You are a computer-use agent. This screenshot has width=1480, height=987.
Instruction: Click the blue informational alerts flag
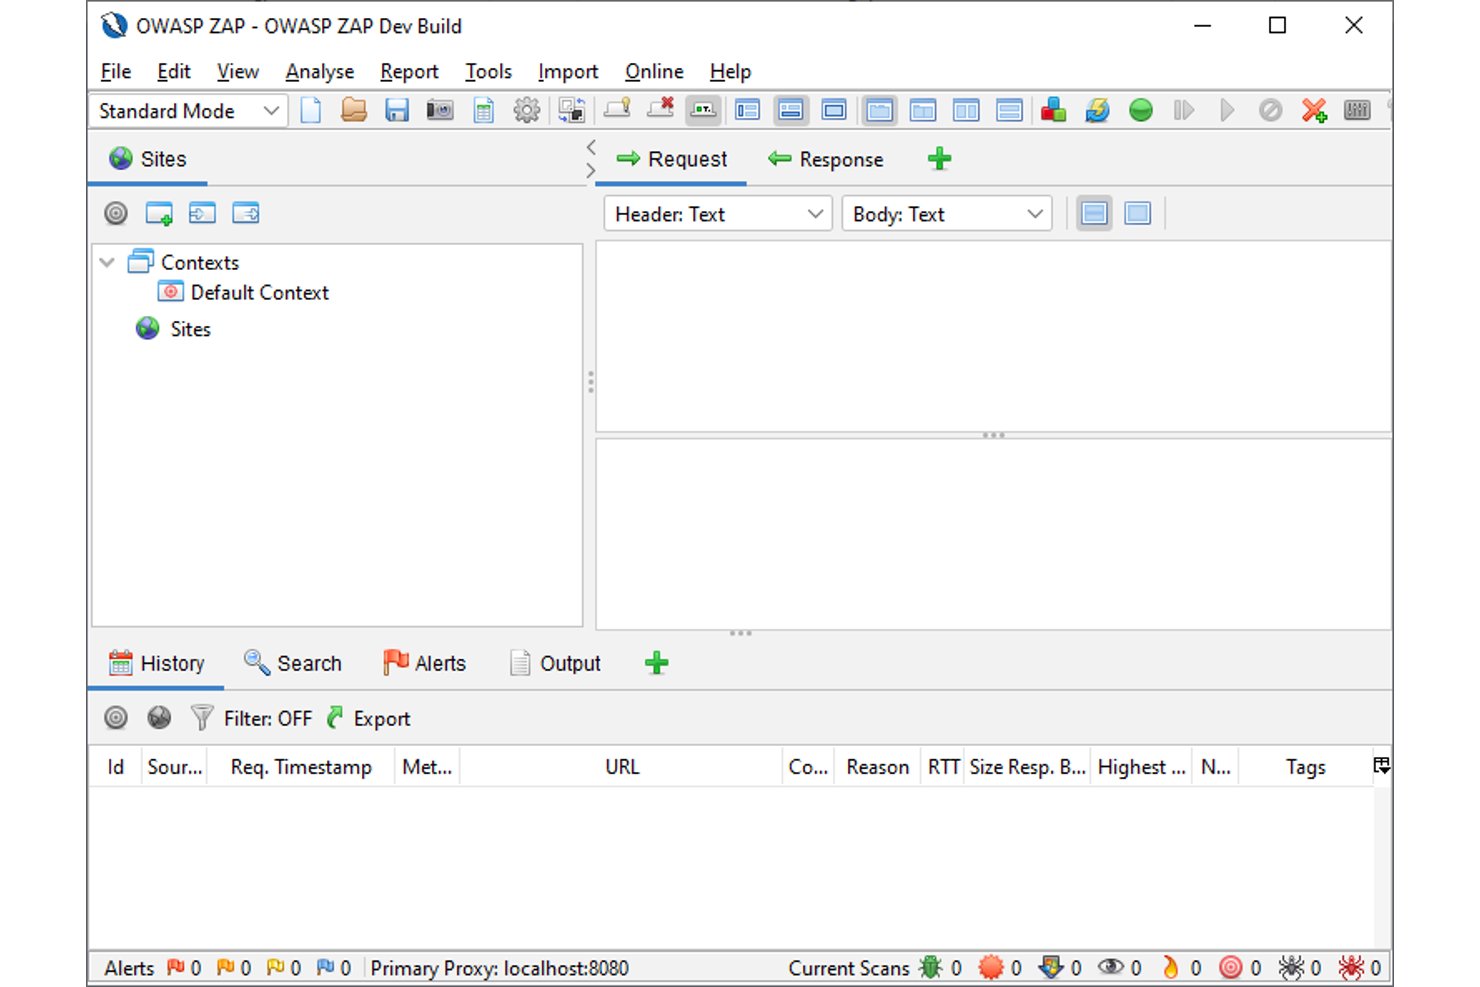click(326, 967)
